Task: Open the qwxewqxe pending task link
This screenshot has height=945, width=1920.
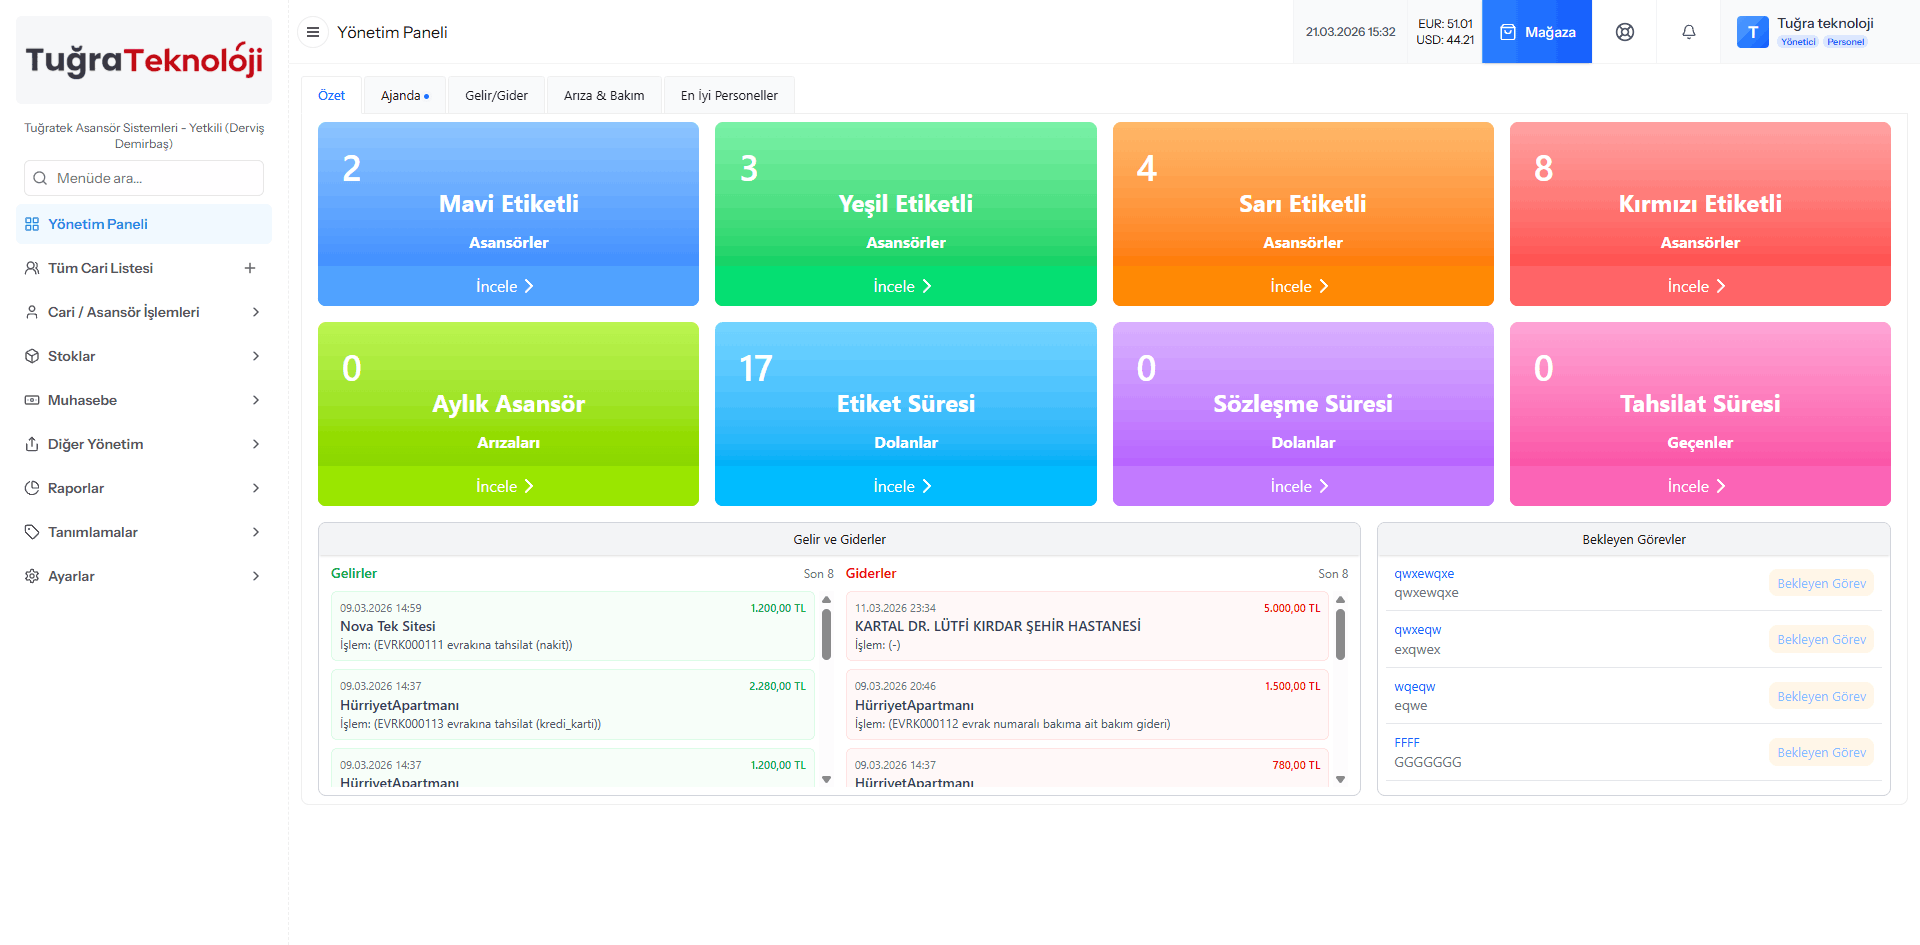Action: point(1424,574)
